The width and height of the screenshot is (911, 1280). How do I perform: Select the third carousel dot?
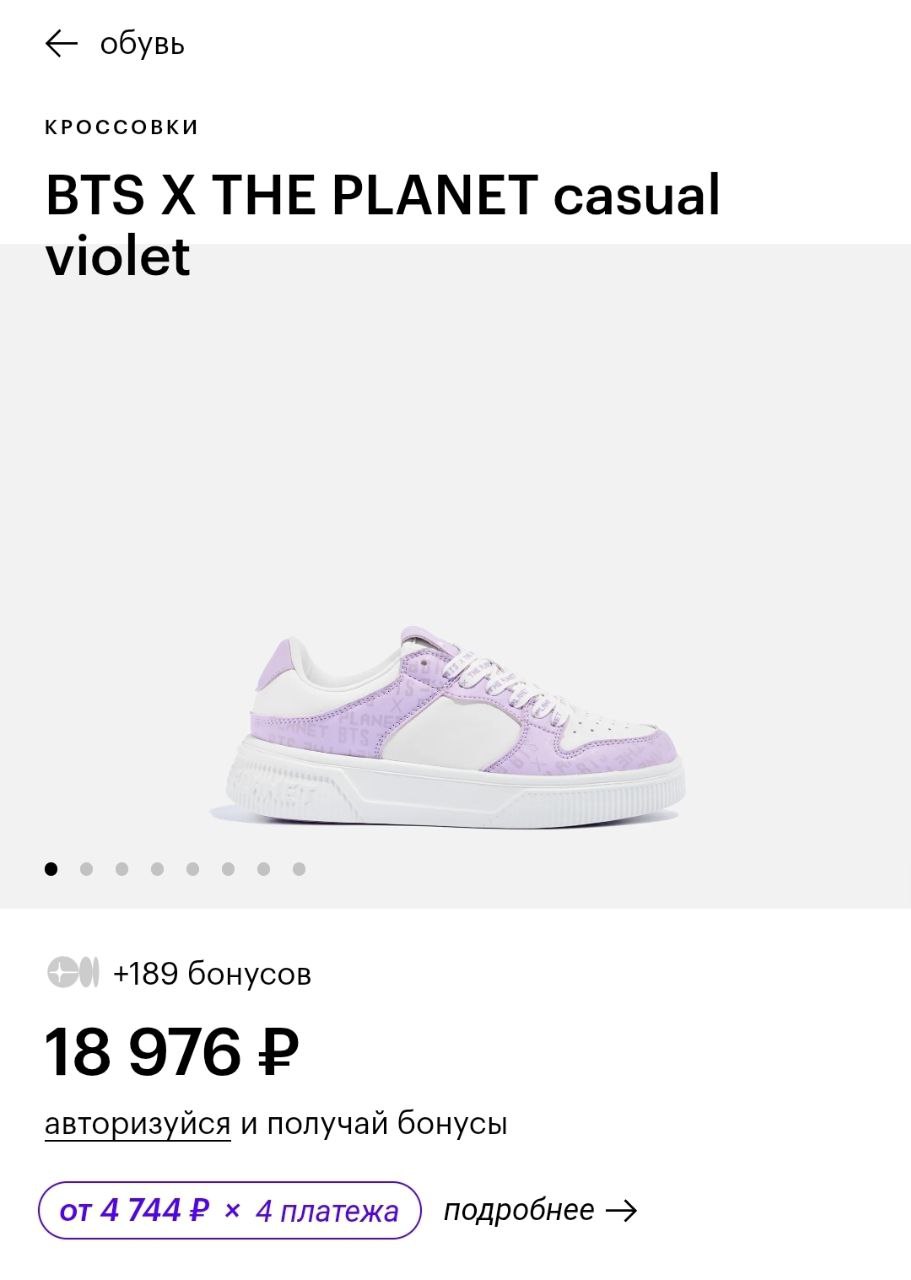coord(122,869)
